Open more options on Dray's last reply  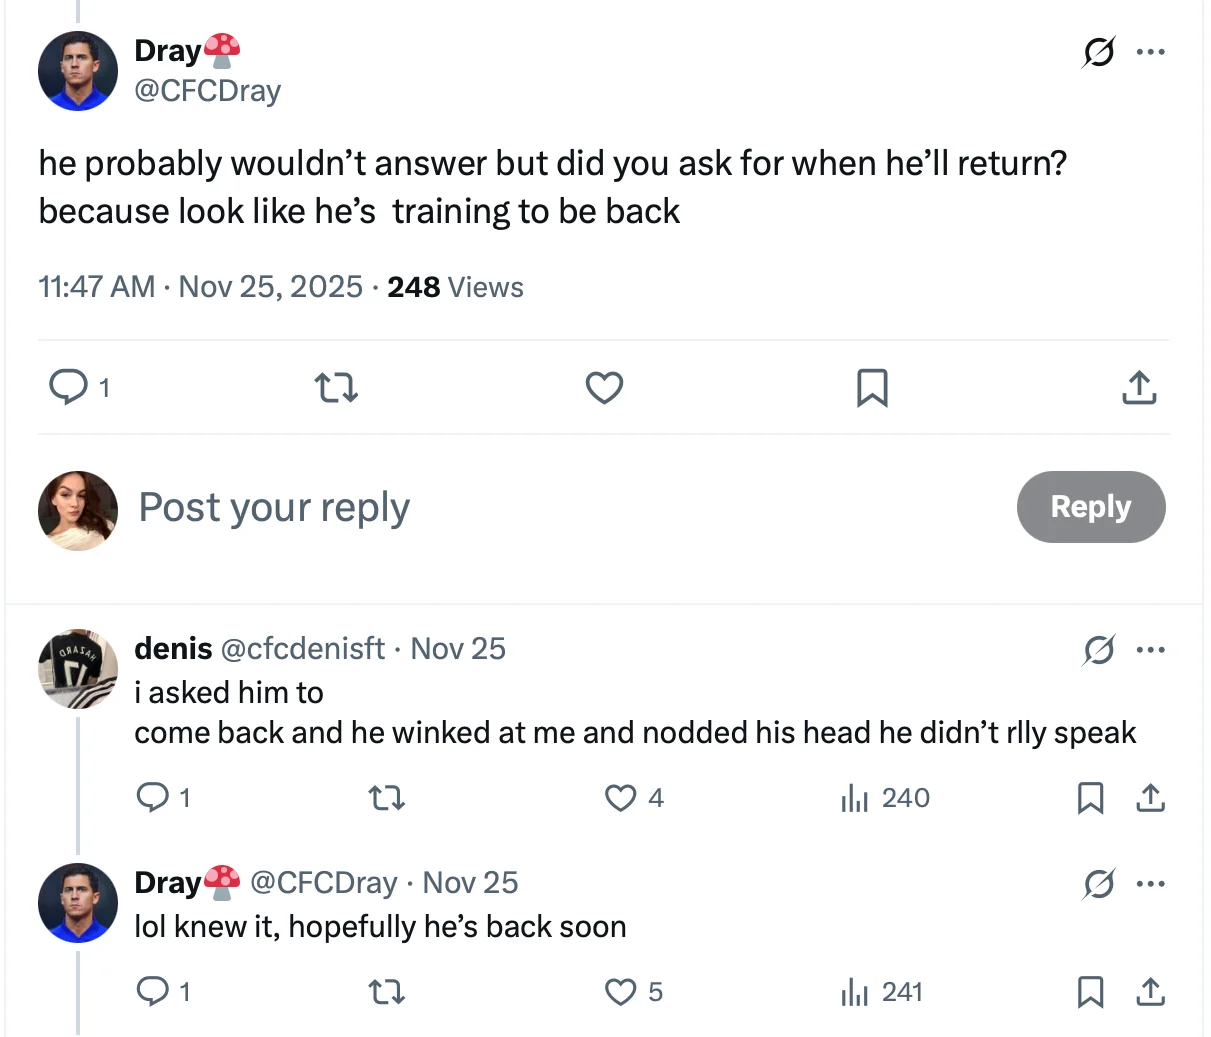click(x=1151, y=884)
